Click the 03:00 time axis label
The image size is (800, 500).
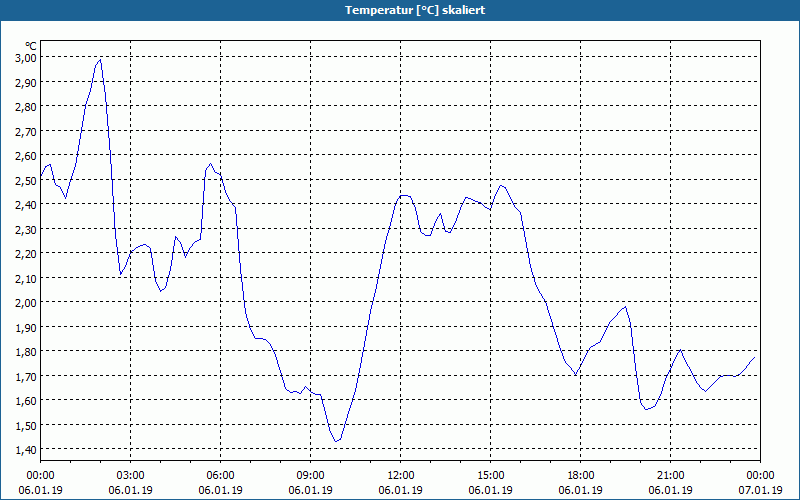[131, 476]
